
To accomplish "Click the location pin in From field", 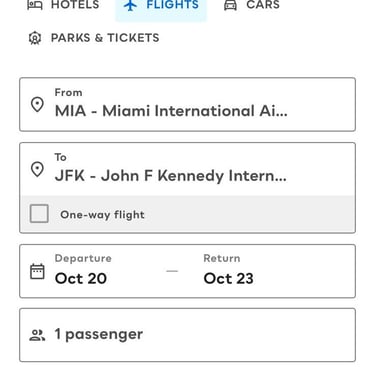I will (x=37, y=105).
